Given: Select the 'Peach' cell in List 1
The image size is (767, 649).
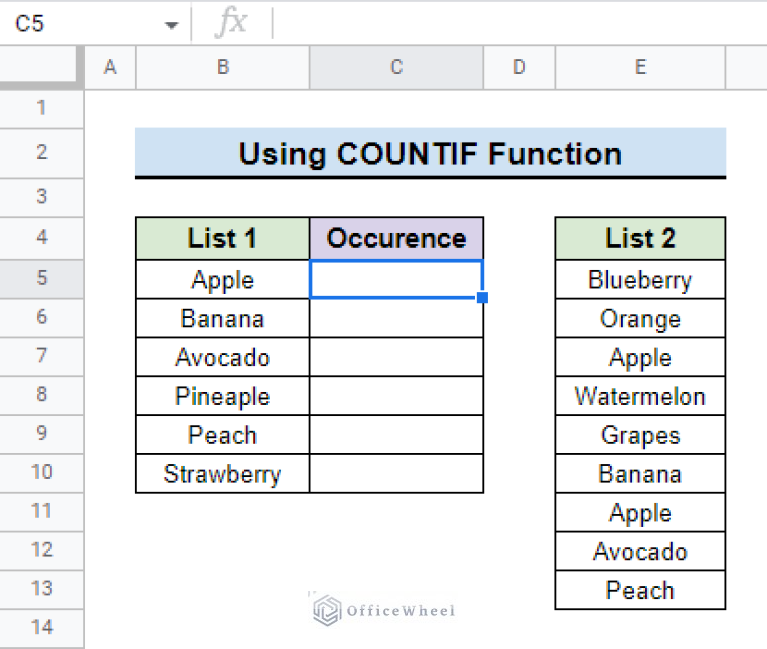Looking at the screenshot, I should coord(223,435).
